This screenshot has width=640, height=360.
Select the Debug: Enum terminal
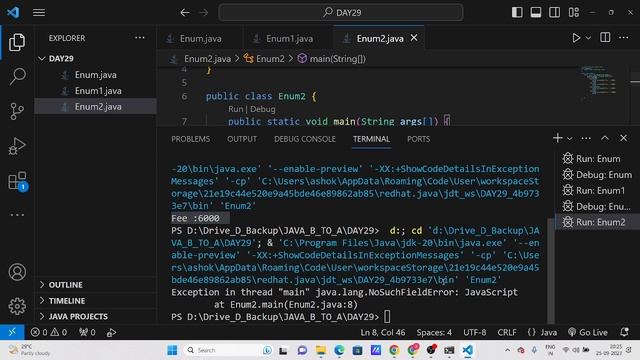(x=597, y=175)
